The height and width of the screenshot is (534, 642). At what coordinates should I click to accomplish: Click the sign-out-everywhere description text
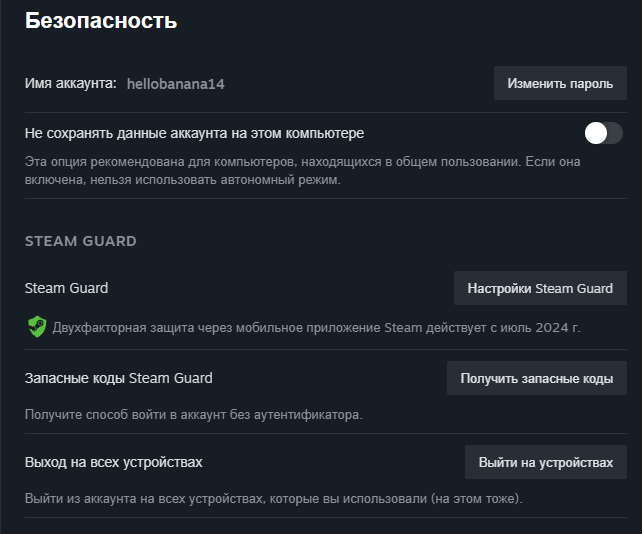click(274, 498)
